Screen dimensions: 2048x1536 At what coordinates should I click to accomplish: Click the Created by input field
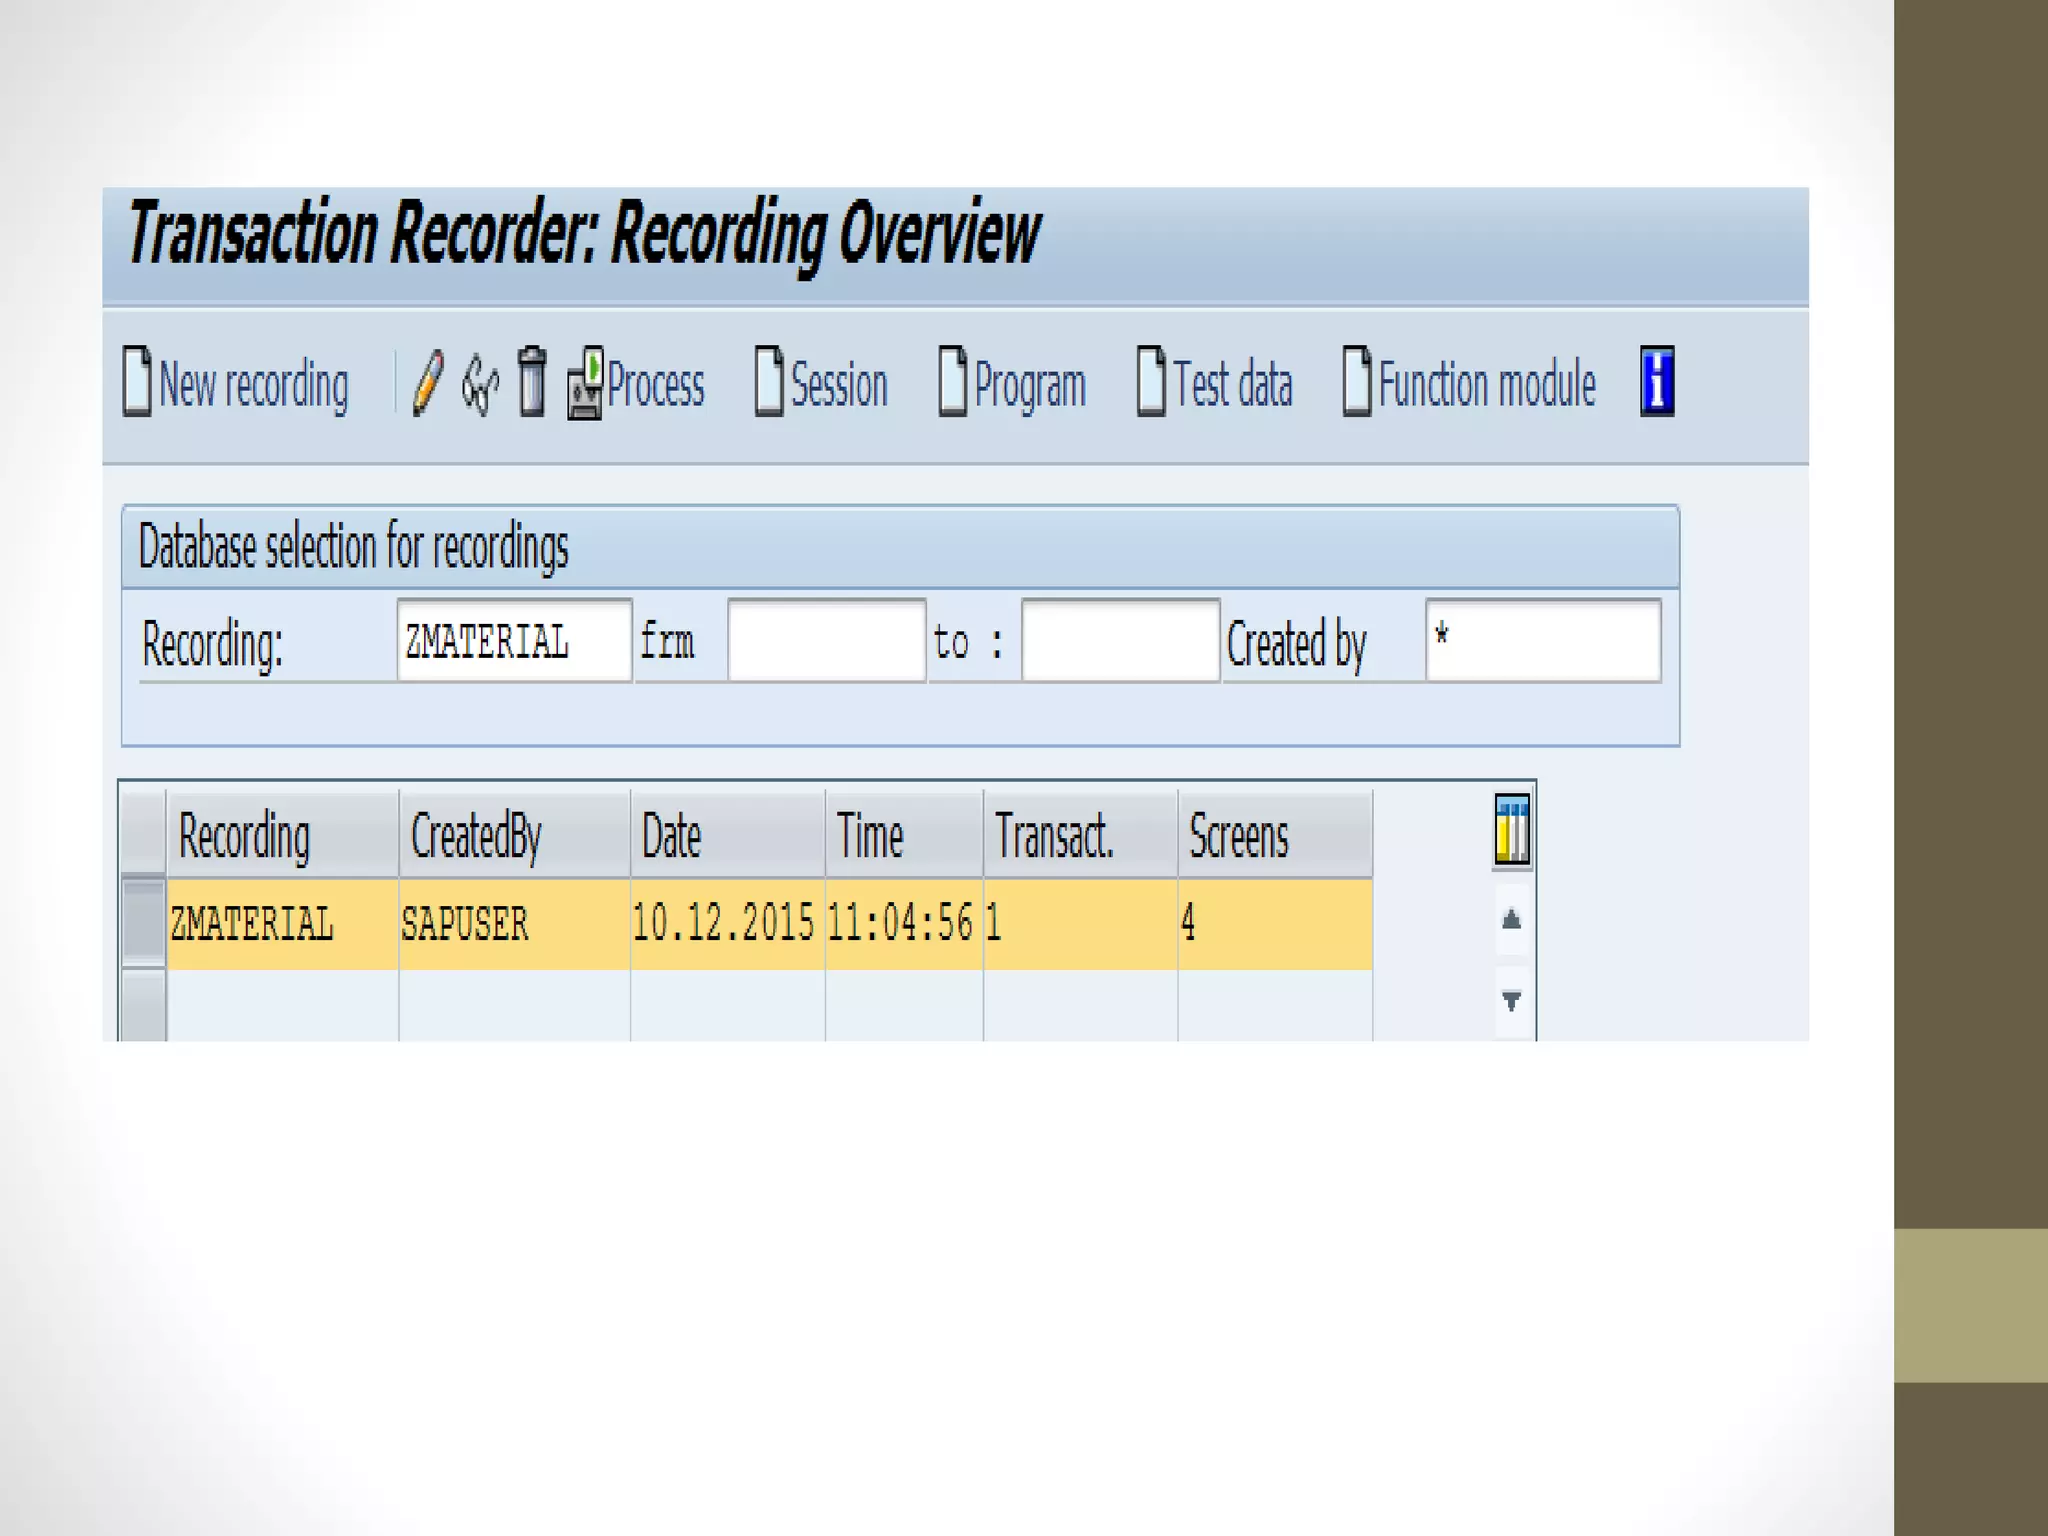(1543, 641)
